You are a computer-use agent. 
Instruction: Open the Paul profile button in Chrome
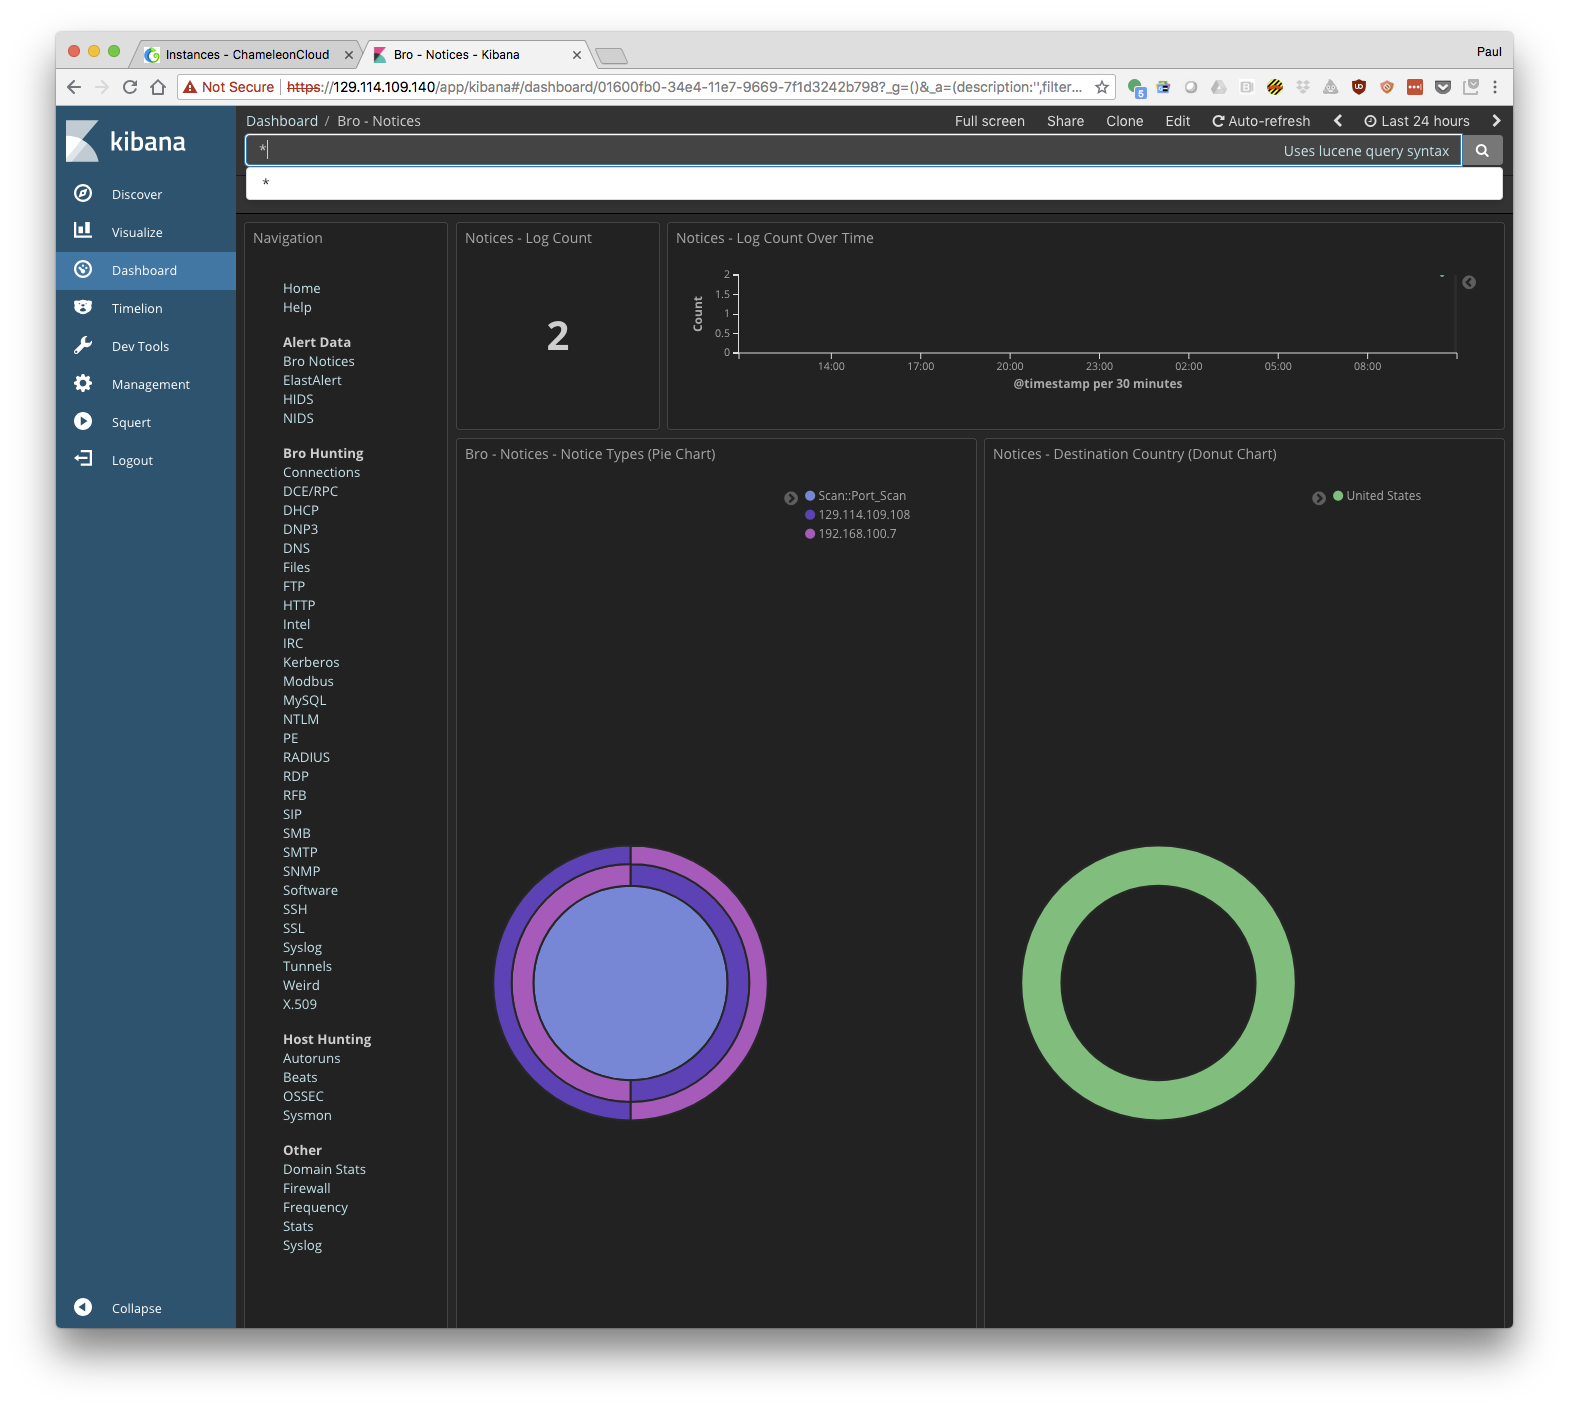point(1489,52)
